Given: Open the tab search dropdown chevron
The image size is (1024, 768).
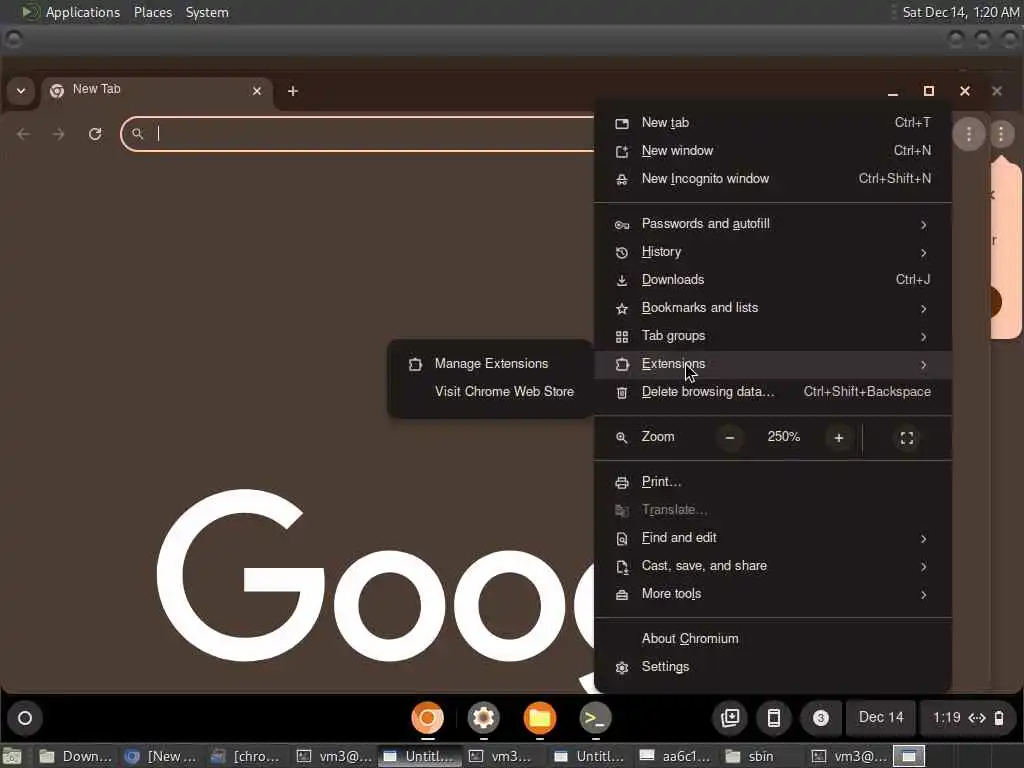Looking at the screenshot, I should click(x=21, y=91).
